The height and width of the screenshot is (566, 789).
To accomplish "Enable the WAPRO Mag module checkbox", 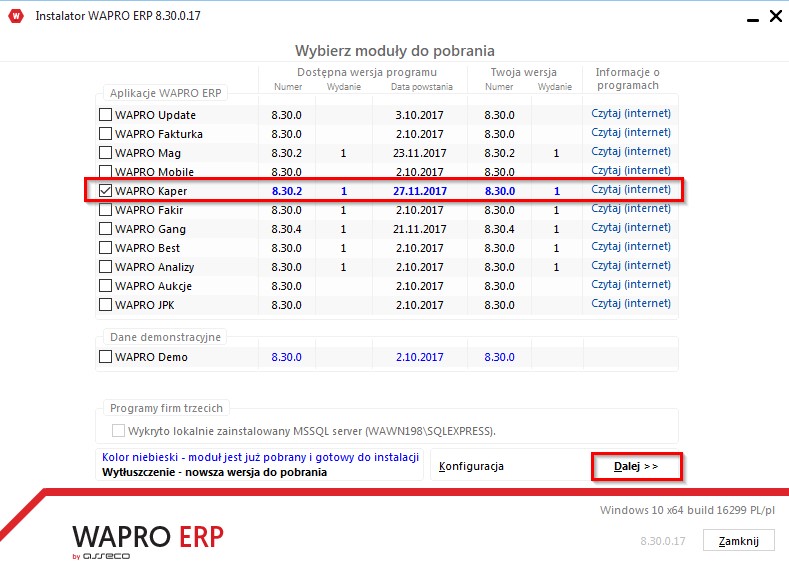I will (105, 153).
